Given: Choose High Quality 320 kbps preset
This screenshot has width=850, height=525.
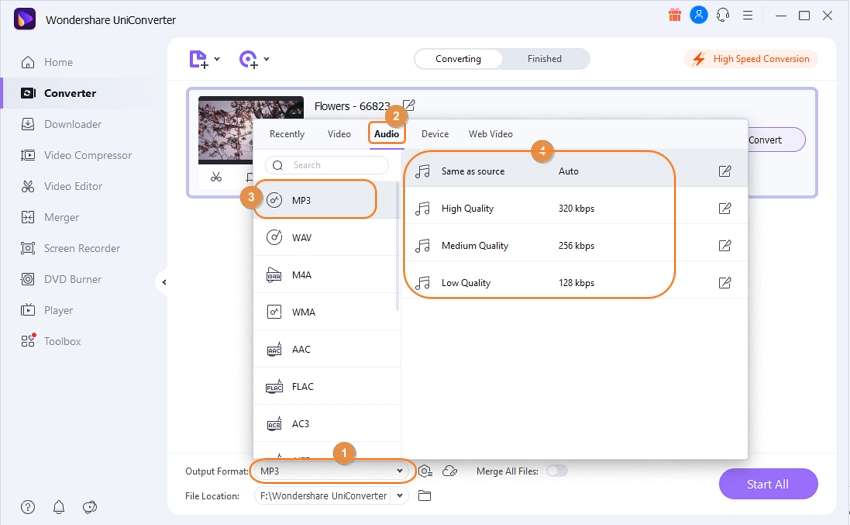Looking at the screenshot, I should [x=575, y=208].
